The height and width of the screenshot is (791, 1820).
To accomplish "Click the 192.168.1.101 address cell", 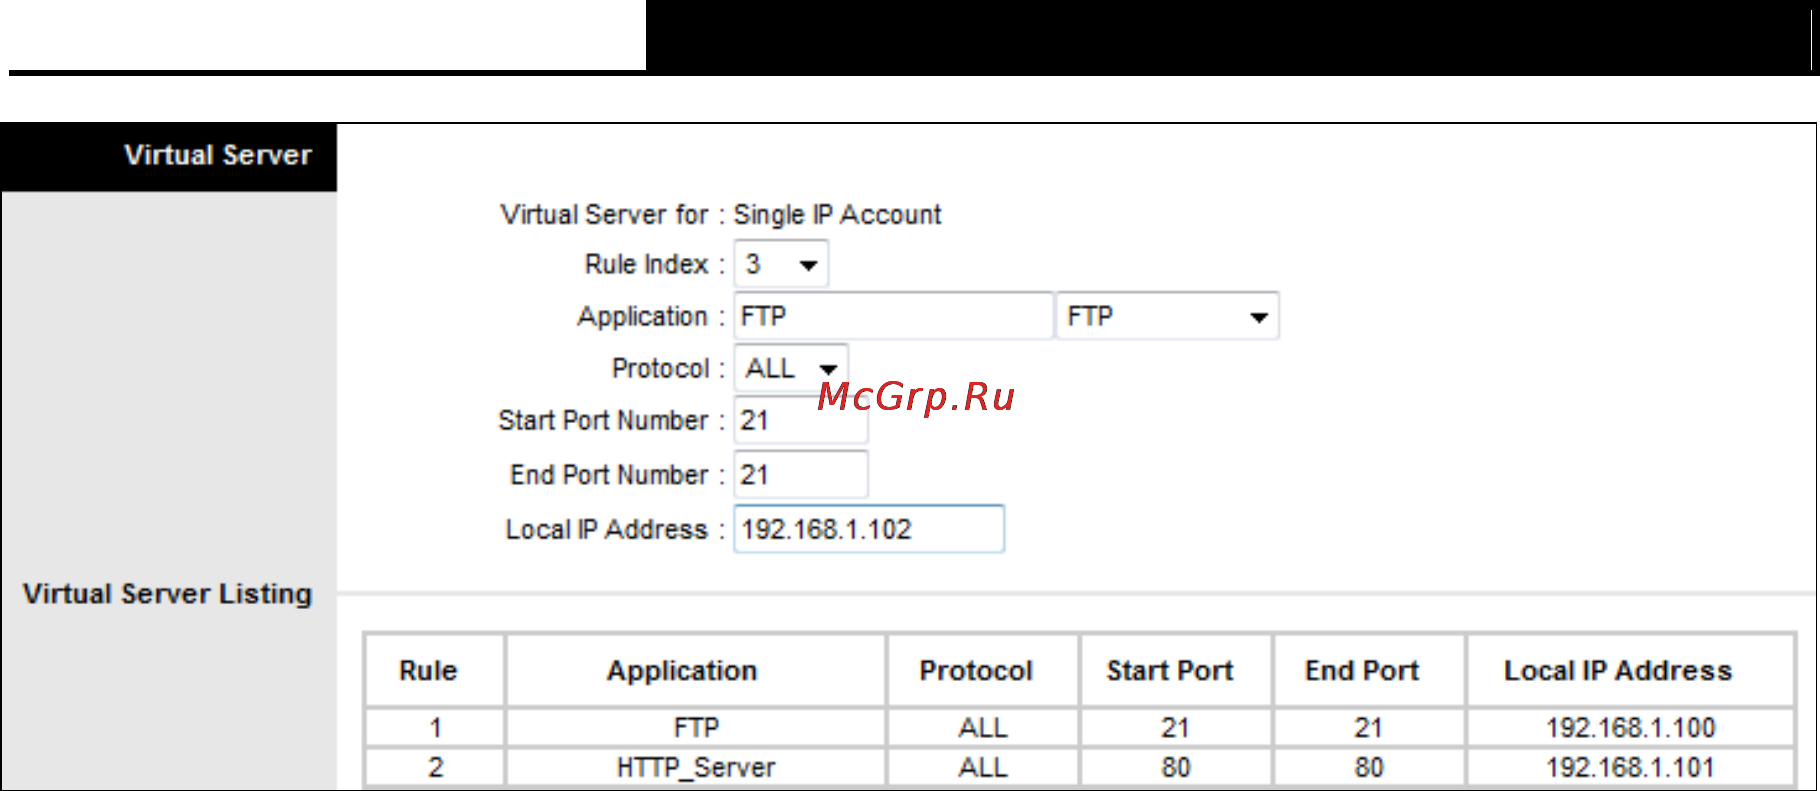I will (x=1631, y=767).
